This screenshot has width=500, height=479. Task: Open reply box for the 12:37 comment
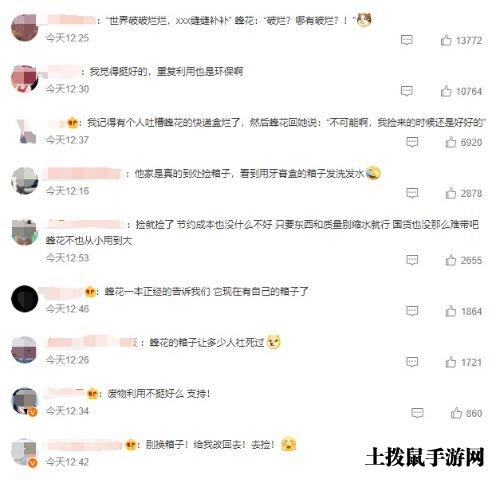[412, 142]
